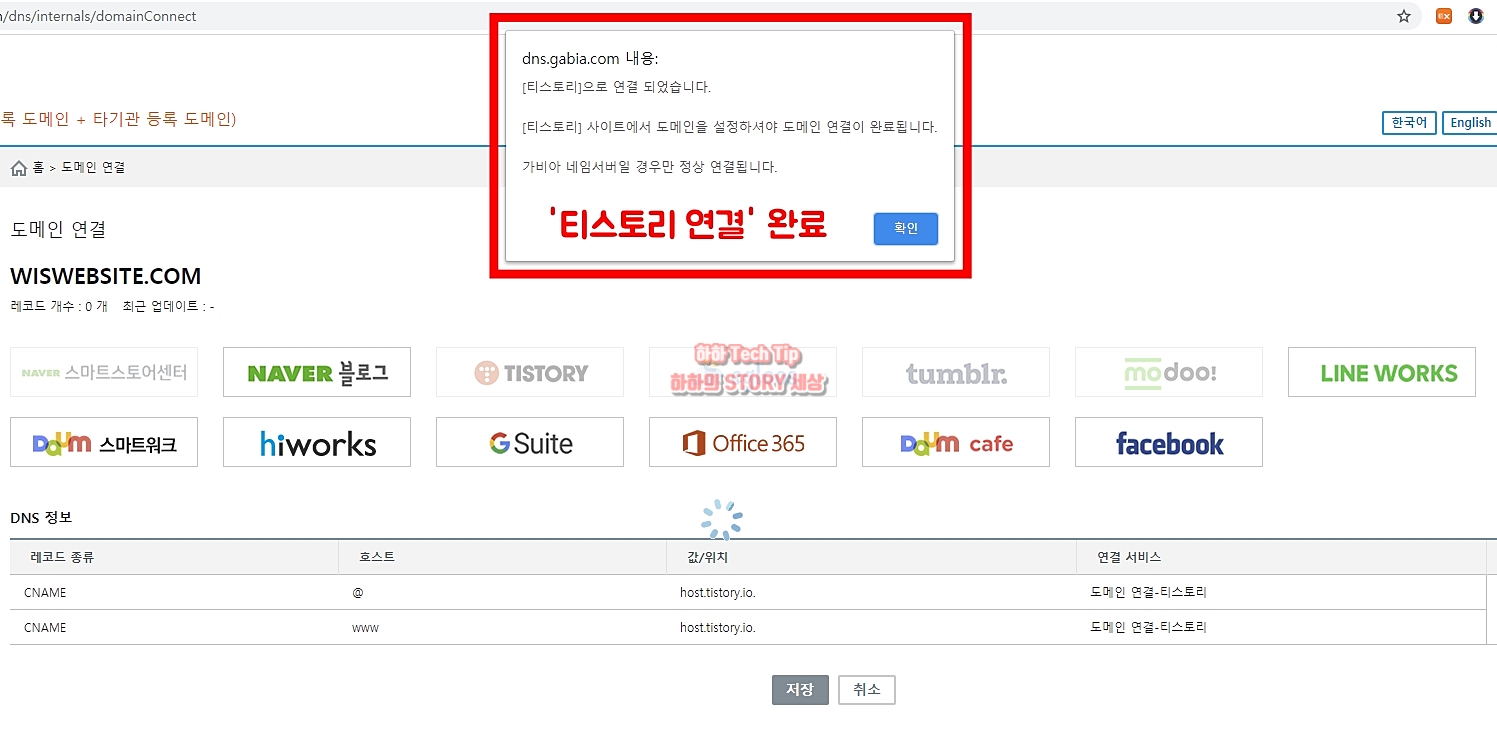Select the modoo! service tile
The width and height of the screenshot is (1497, 740).
1169,372
